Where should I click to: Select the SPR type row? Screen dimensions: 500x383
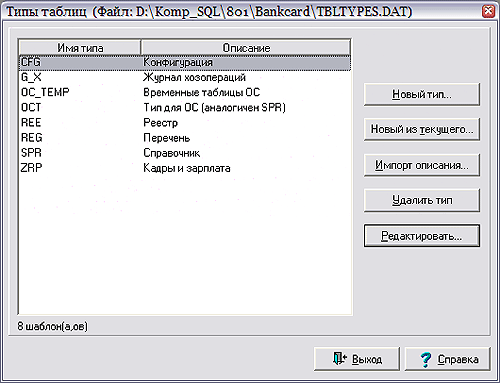(185, 153)
